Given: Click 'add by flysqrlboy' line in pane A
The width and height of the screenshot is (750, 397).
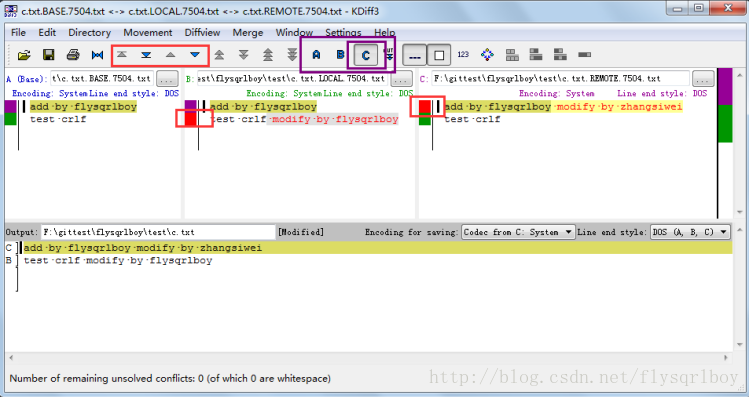Looking at the screenshot, I should point(83,107).
